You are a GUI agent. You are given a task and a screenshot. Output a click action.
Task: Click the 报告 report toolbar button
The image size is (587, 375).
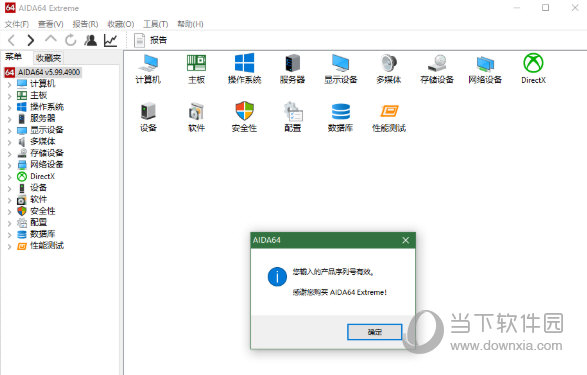pyautogui.click(x=150, y=40)
